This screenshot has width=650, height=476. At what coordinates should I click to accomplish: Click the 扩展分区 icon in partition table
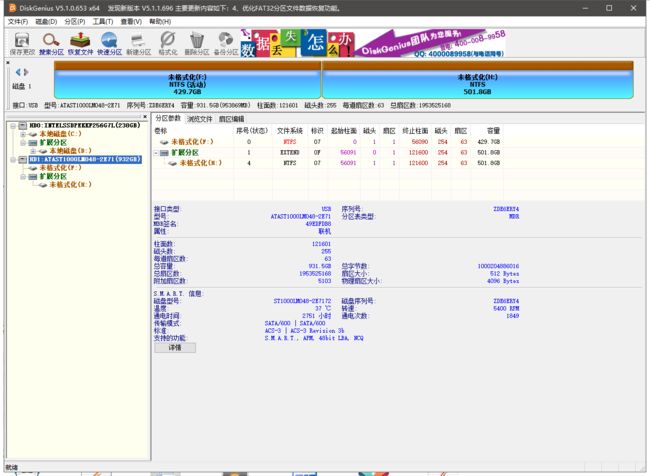coord(164,153)
